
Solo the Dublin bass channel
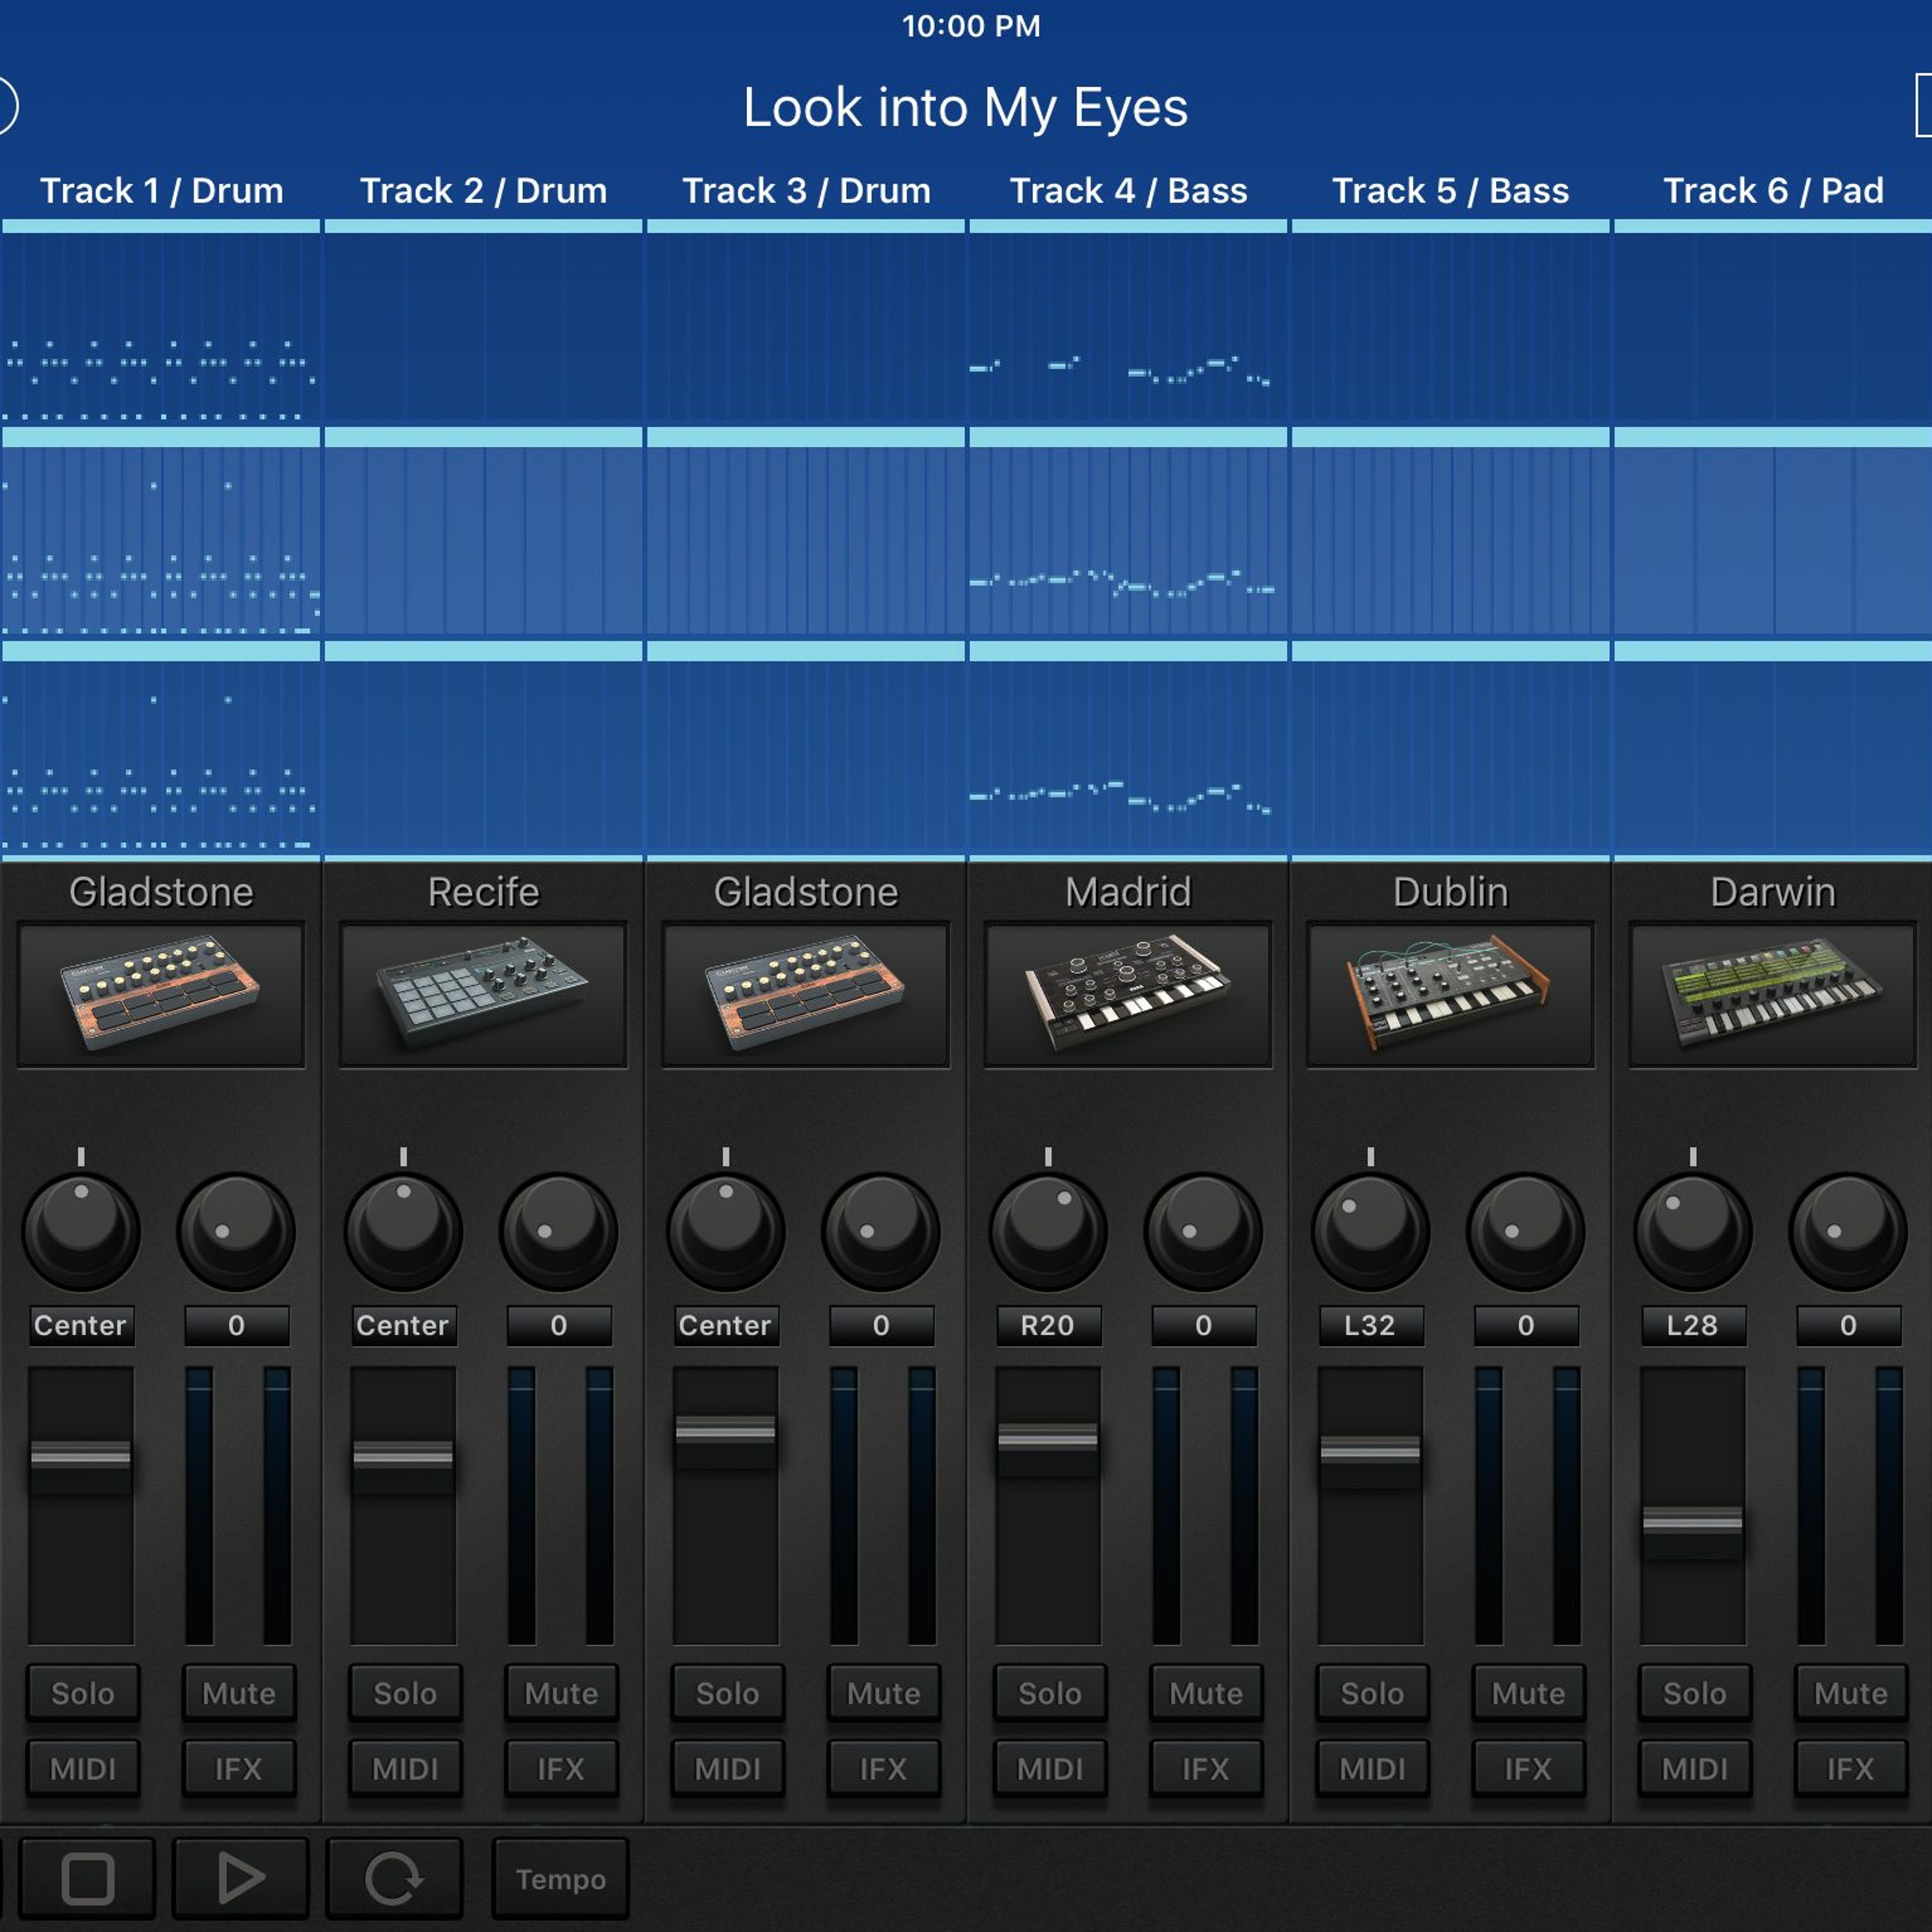tap(1372, 1693)
